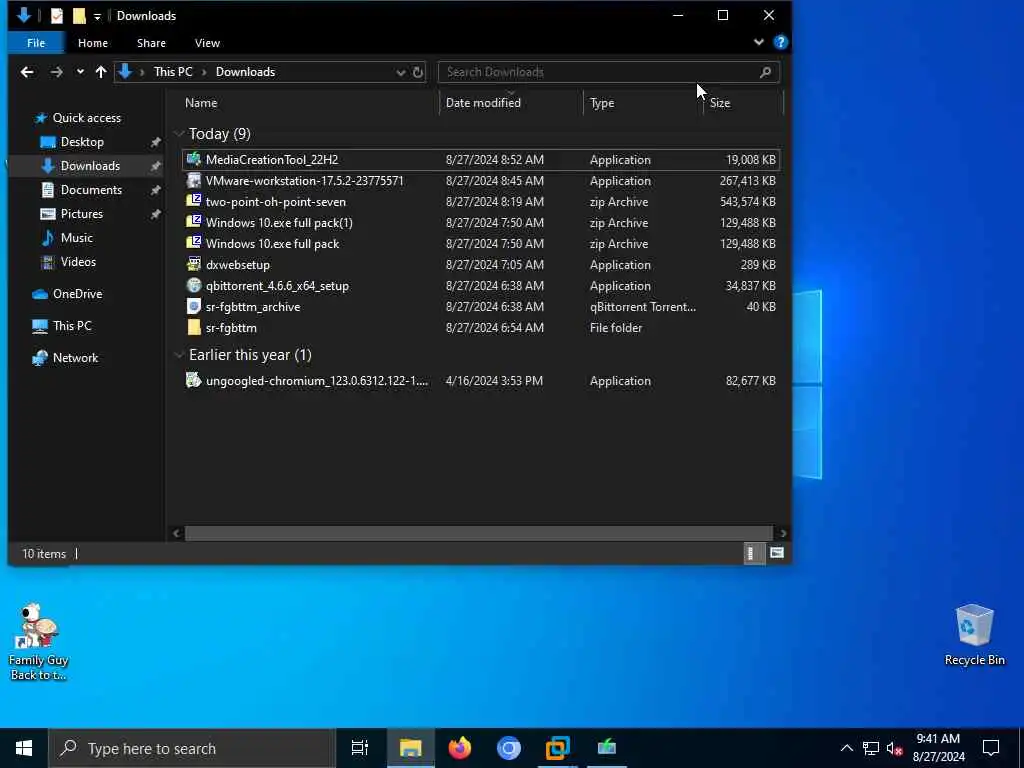Open Explorer help question mark
Image resolution: width=1024 pixels, height=768 pixels.
pyautogui.click(x=780, y=42)
